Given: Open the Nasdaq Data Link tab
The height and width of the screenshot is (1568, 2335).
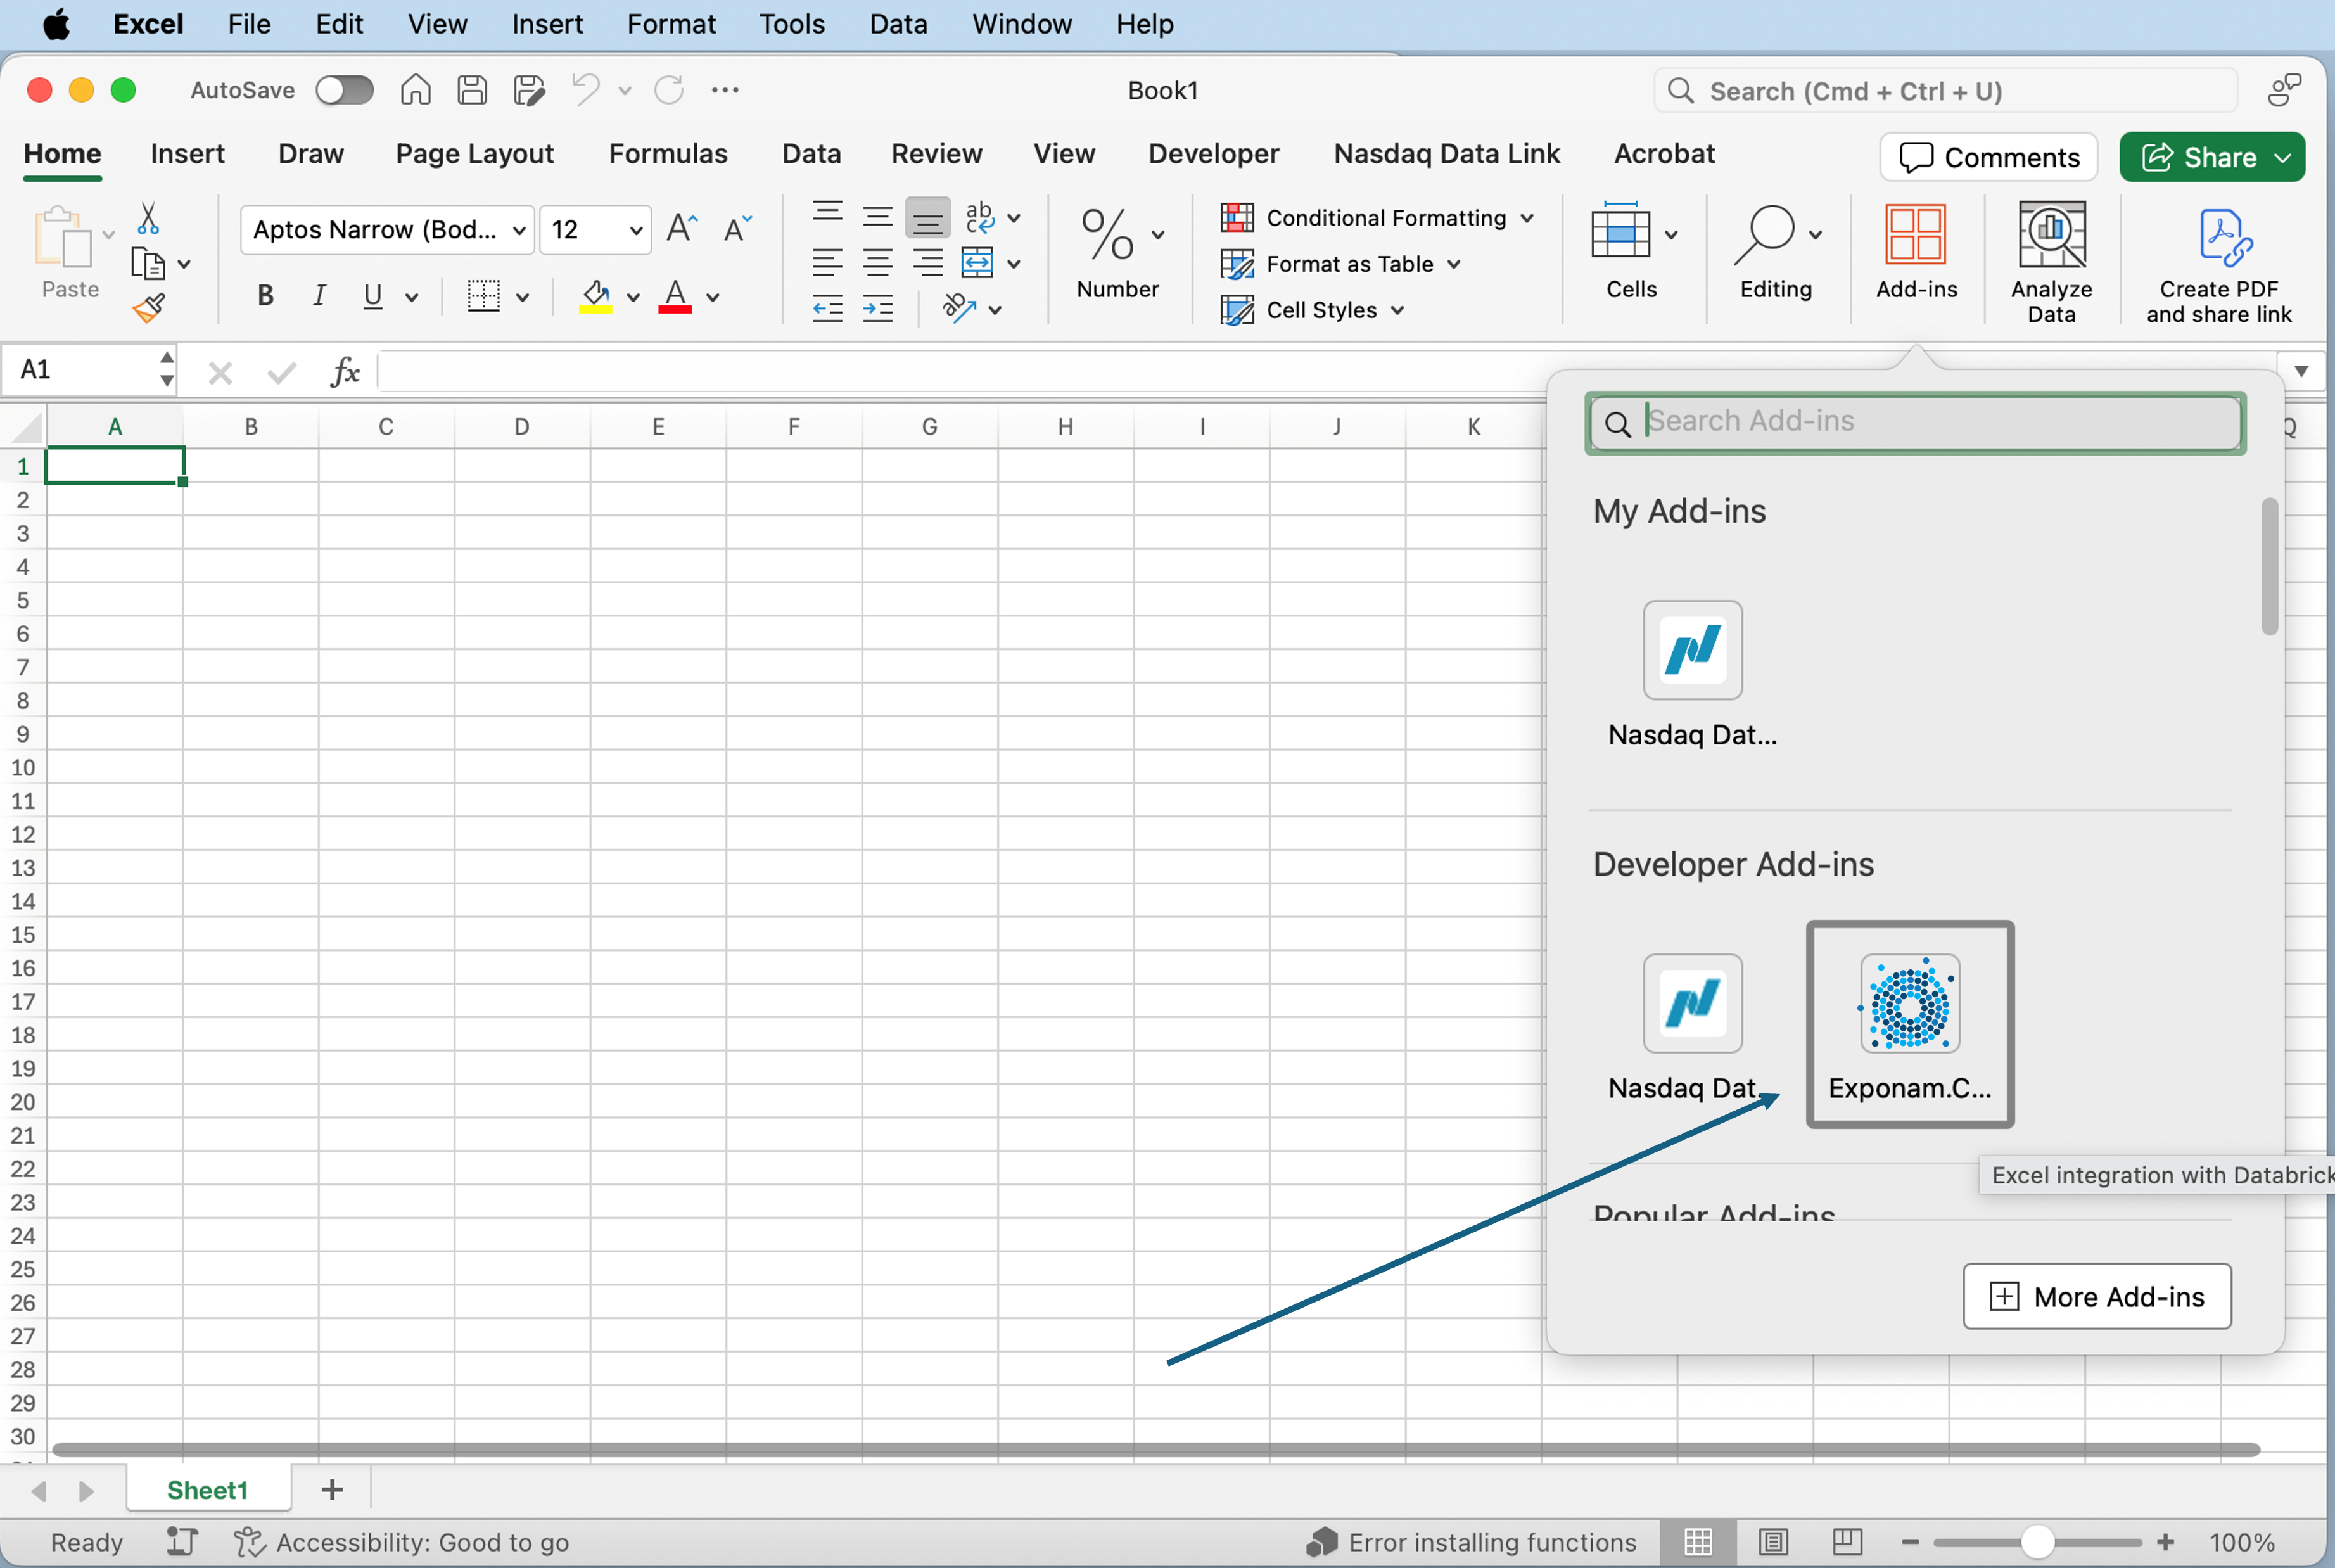Looking at the screenshot, I should [x=1446, y=154].
